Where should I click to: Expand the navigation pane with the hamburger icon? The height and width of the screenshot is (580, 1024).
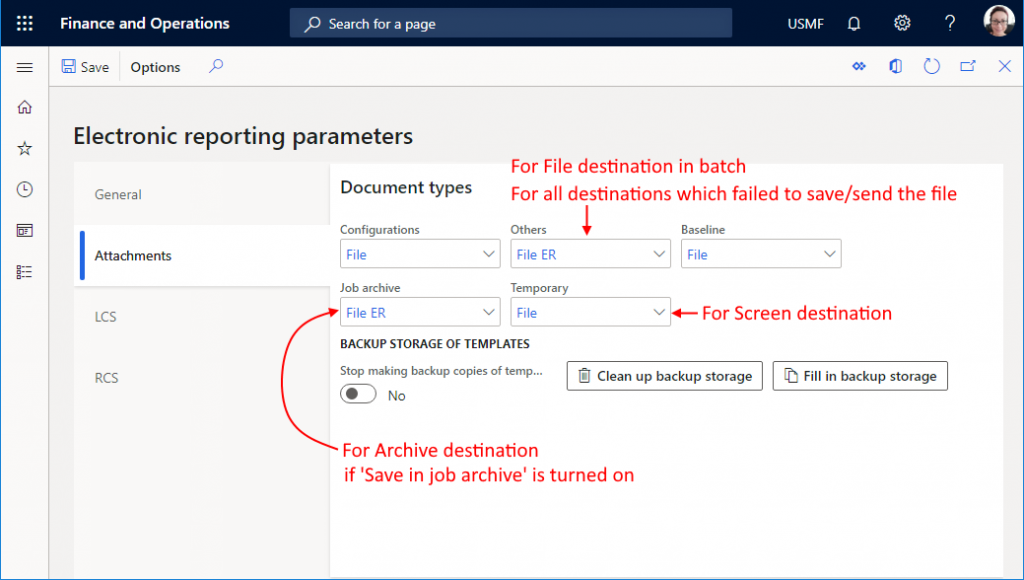pos(25,67)
